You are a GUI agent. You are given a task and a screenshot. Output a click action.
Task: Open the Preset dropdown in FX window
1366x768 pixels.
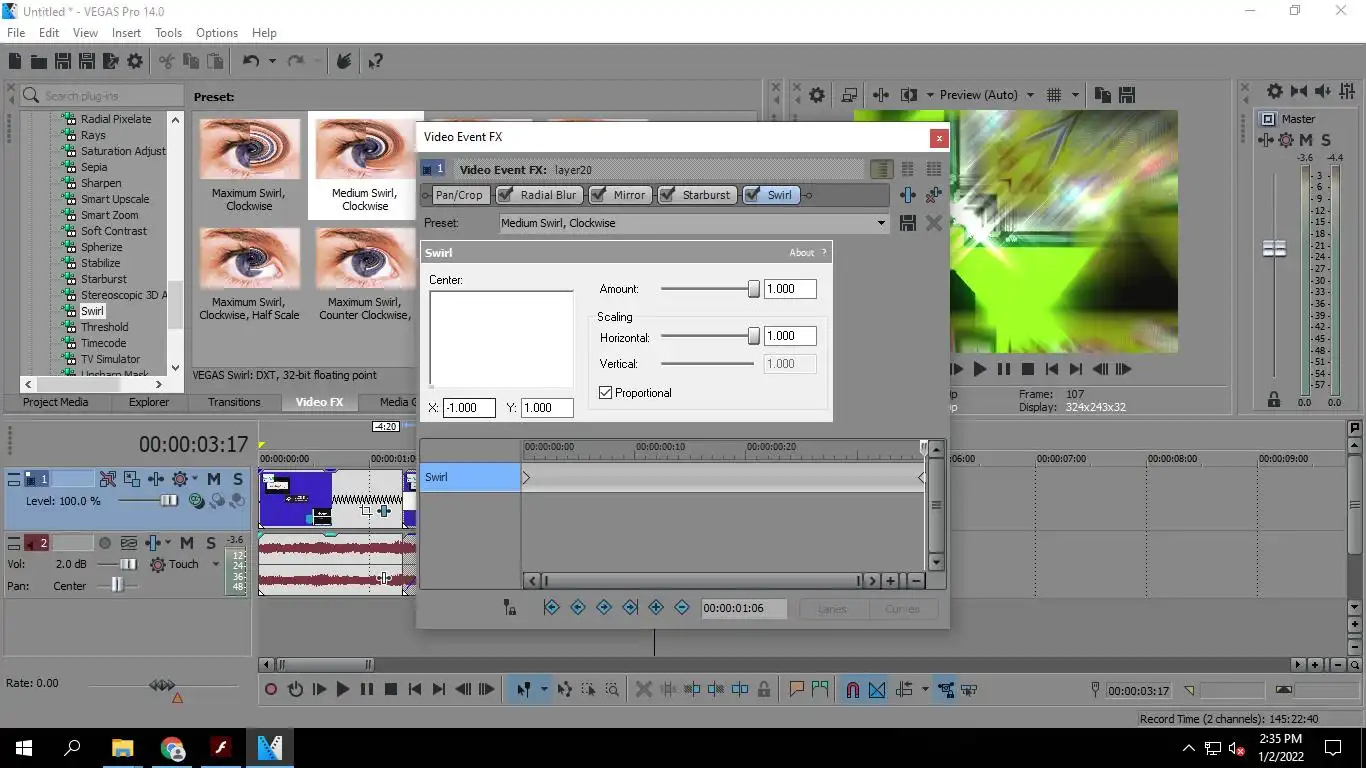click(x=881, y=223)
